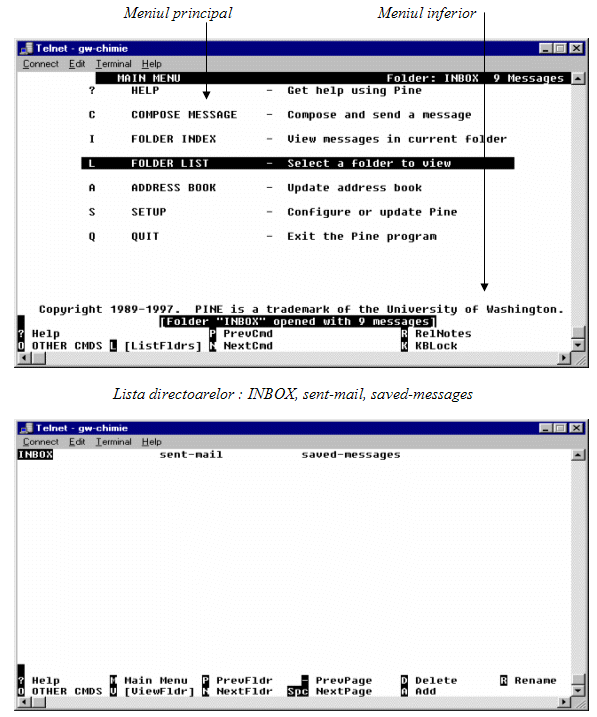
Task: Click scroll right arrow in upper window
Action: [x=565, y=358]
